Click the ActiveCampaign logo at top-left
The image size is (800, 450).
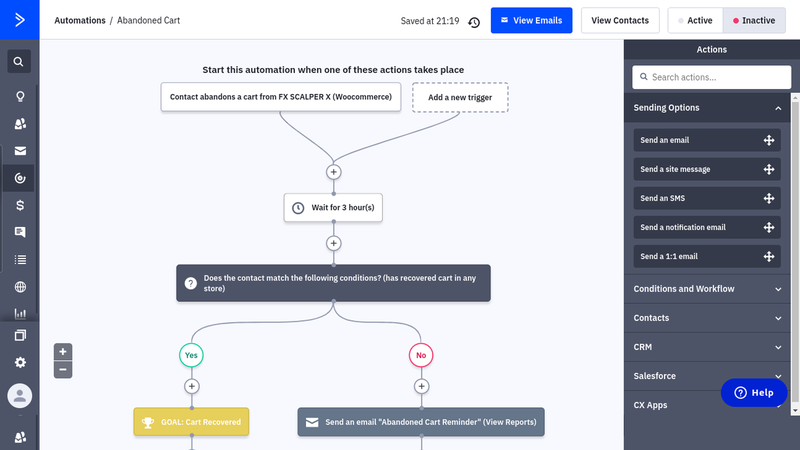(19, 20)
